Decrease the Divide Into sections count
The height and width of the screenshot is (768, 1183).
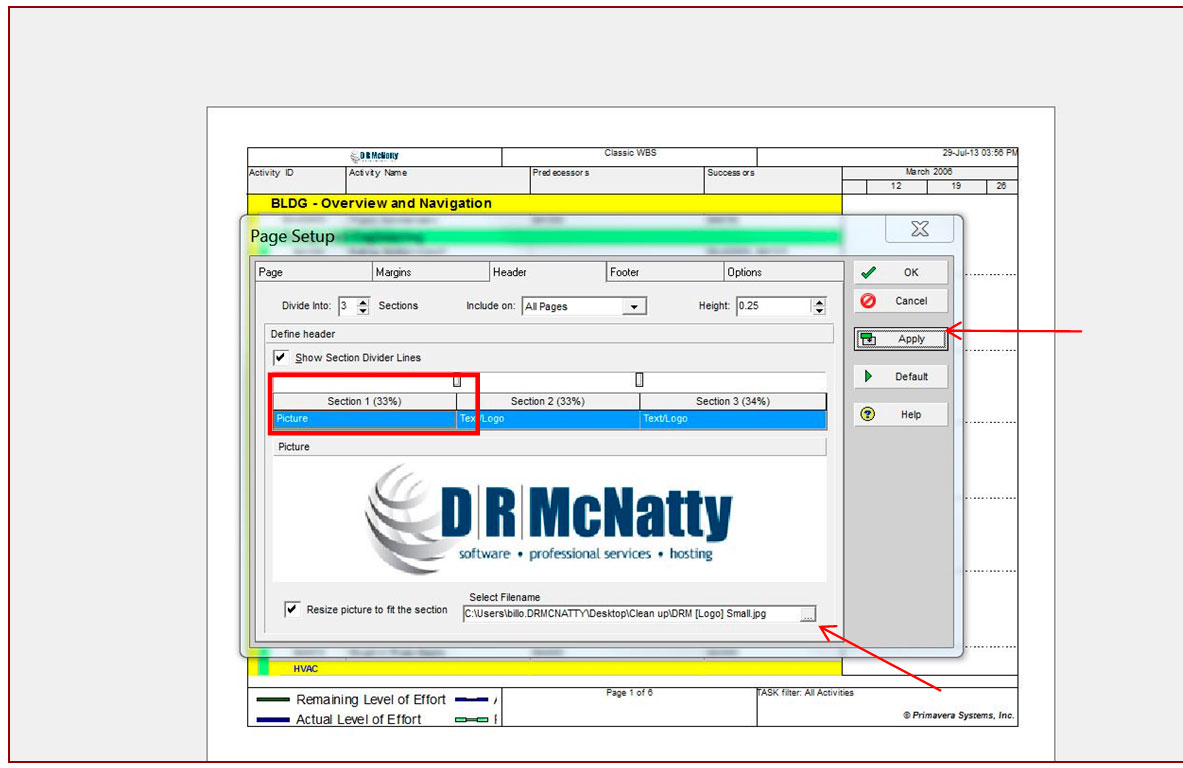click(x=363, y=310)
